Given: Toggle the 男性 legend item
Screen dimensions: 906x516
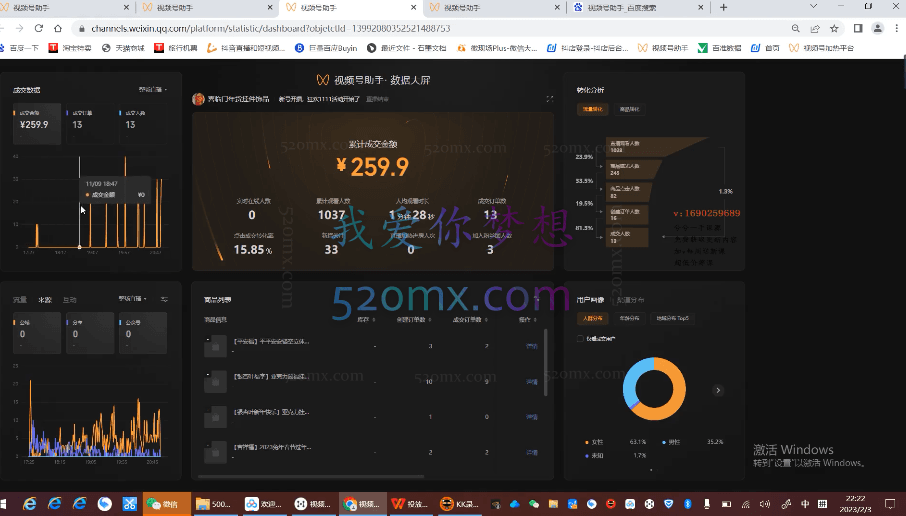Looking at the screenshot, I should pyautogui.click(x=671, y=442).
